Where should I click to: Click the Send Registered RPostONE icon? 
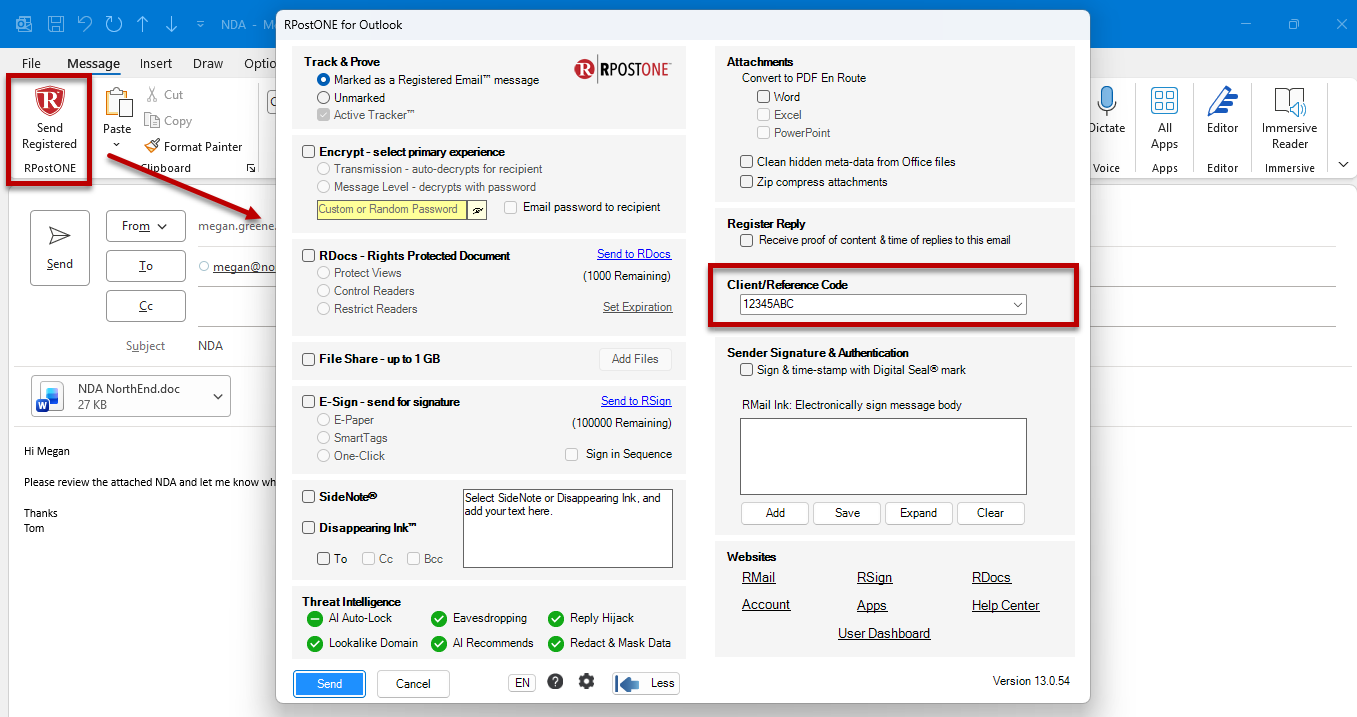49,102
